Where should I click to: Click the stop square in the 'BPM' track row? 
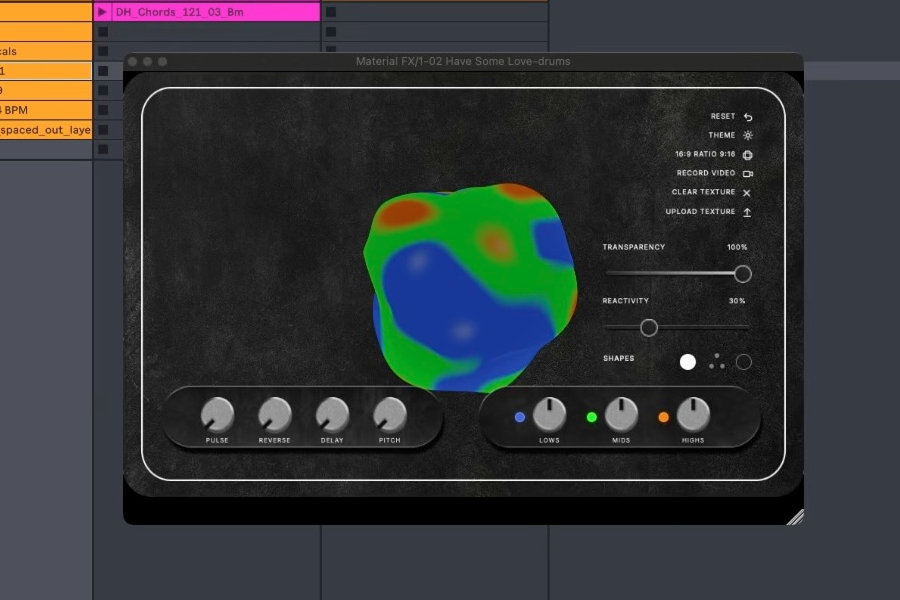coord(103,110)
